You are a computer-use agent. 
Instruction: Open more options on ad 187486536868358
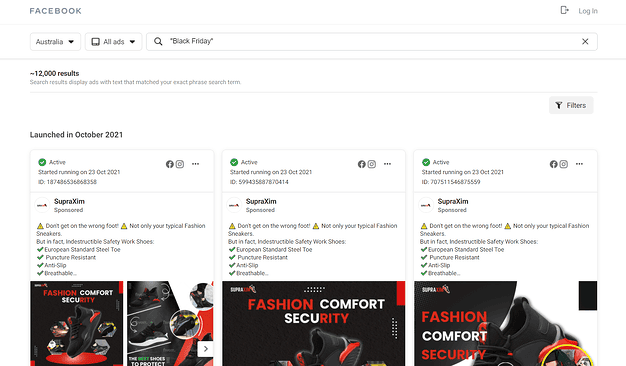tap(195, 164)
